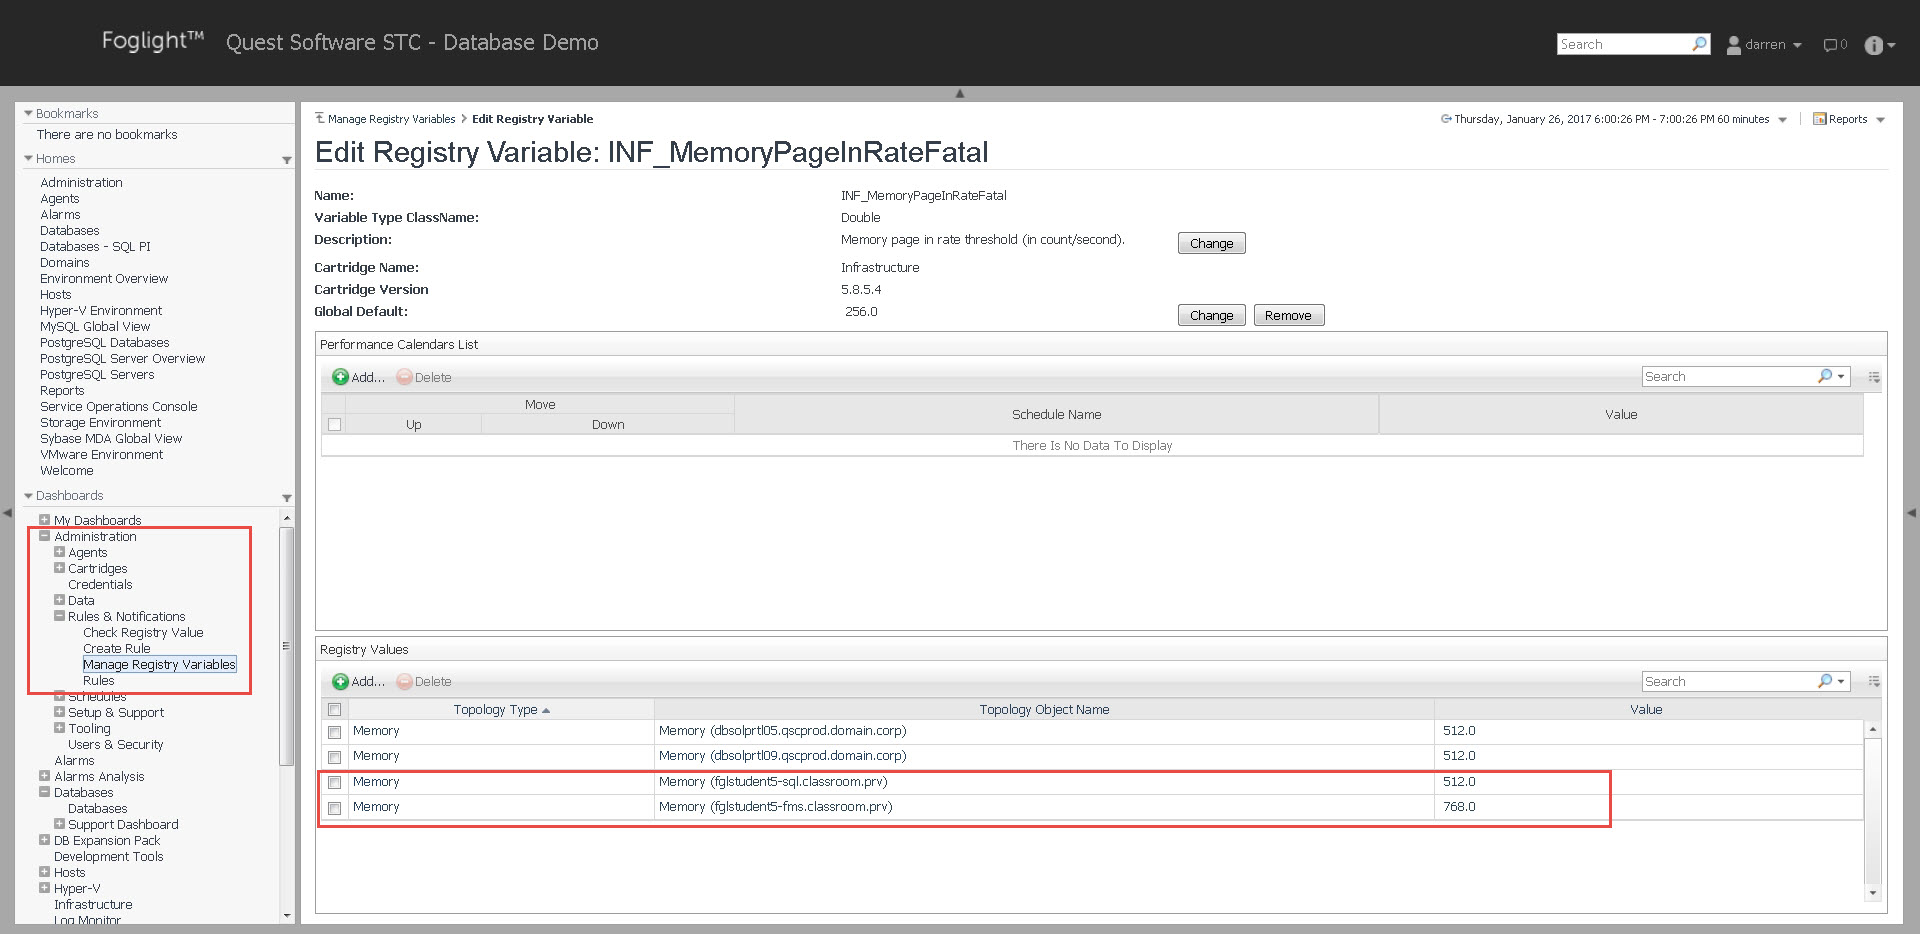The height and width of the screenshot is (934, 1920).
Task: Click the green Add icon in Performance Calendars
Action: (x=341, y=377)
